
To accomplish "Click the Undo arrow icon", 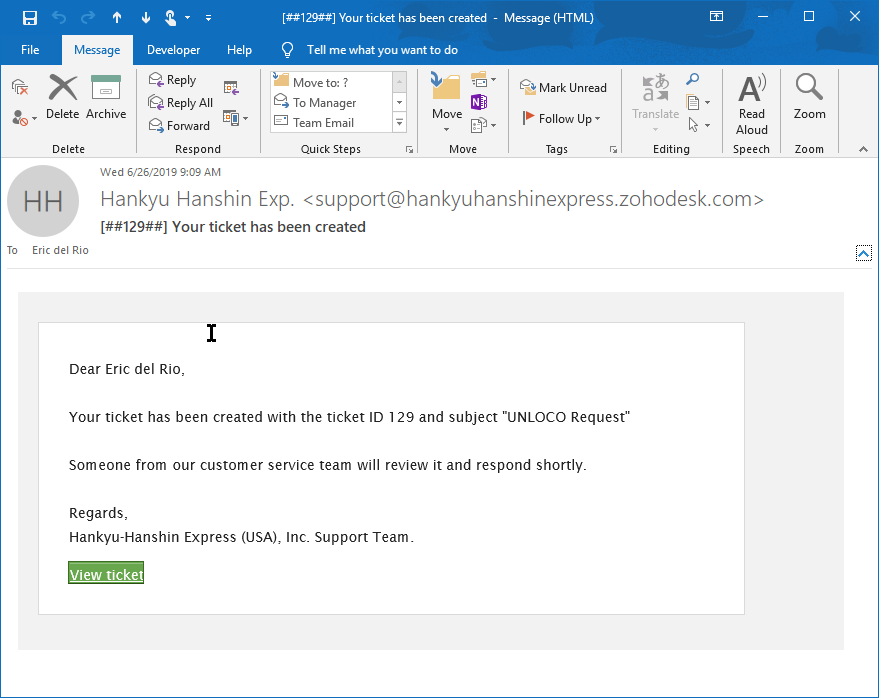I will (x=59, y=18).
